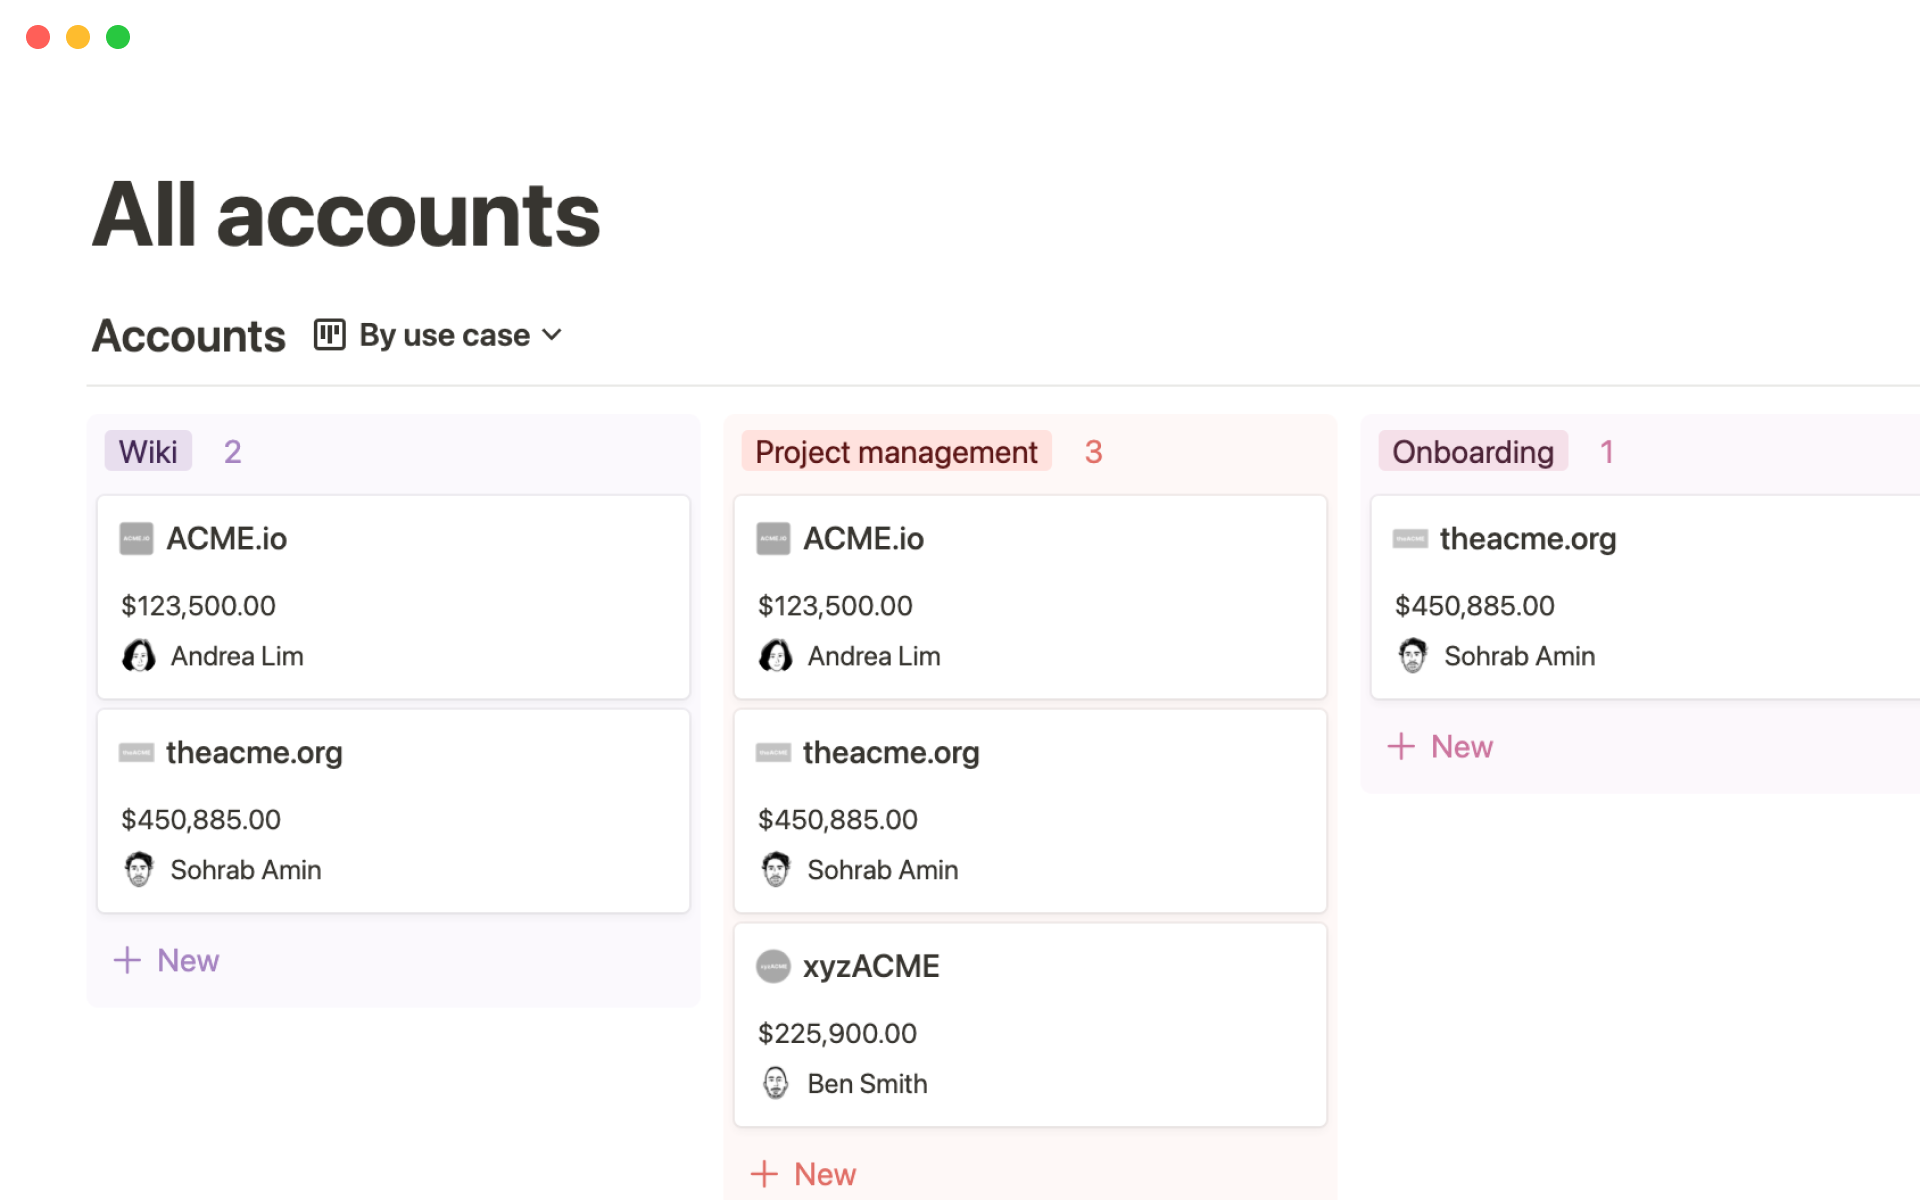Click Sohrab Amin's avatar in Onboarding column
Image resolution: width=1920 pixels, height=1200 pixels.
tap(1412, 656)
